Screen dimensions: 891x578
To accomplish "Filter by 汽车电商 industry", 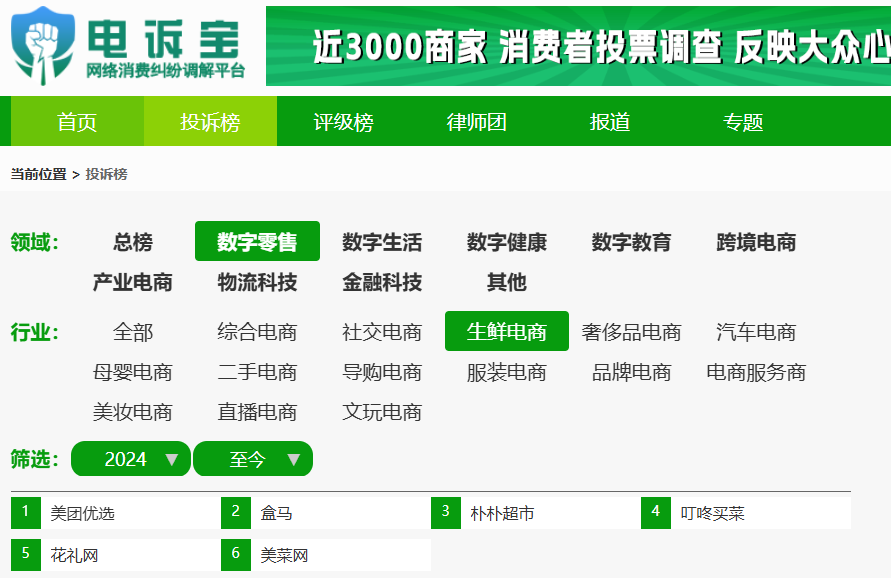I will pos(756,332).
